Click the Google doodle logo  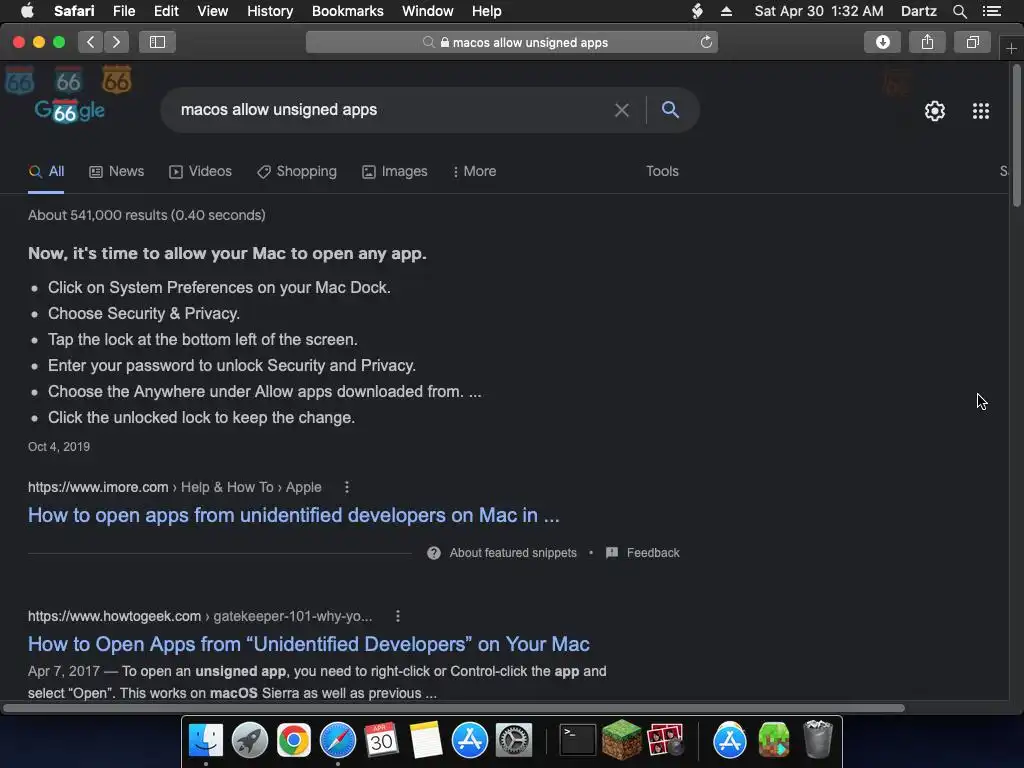click(x=70, y=110)
